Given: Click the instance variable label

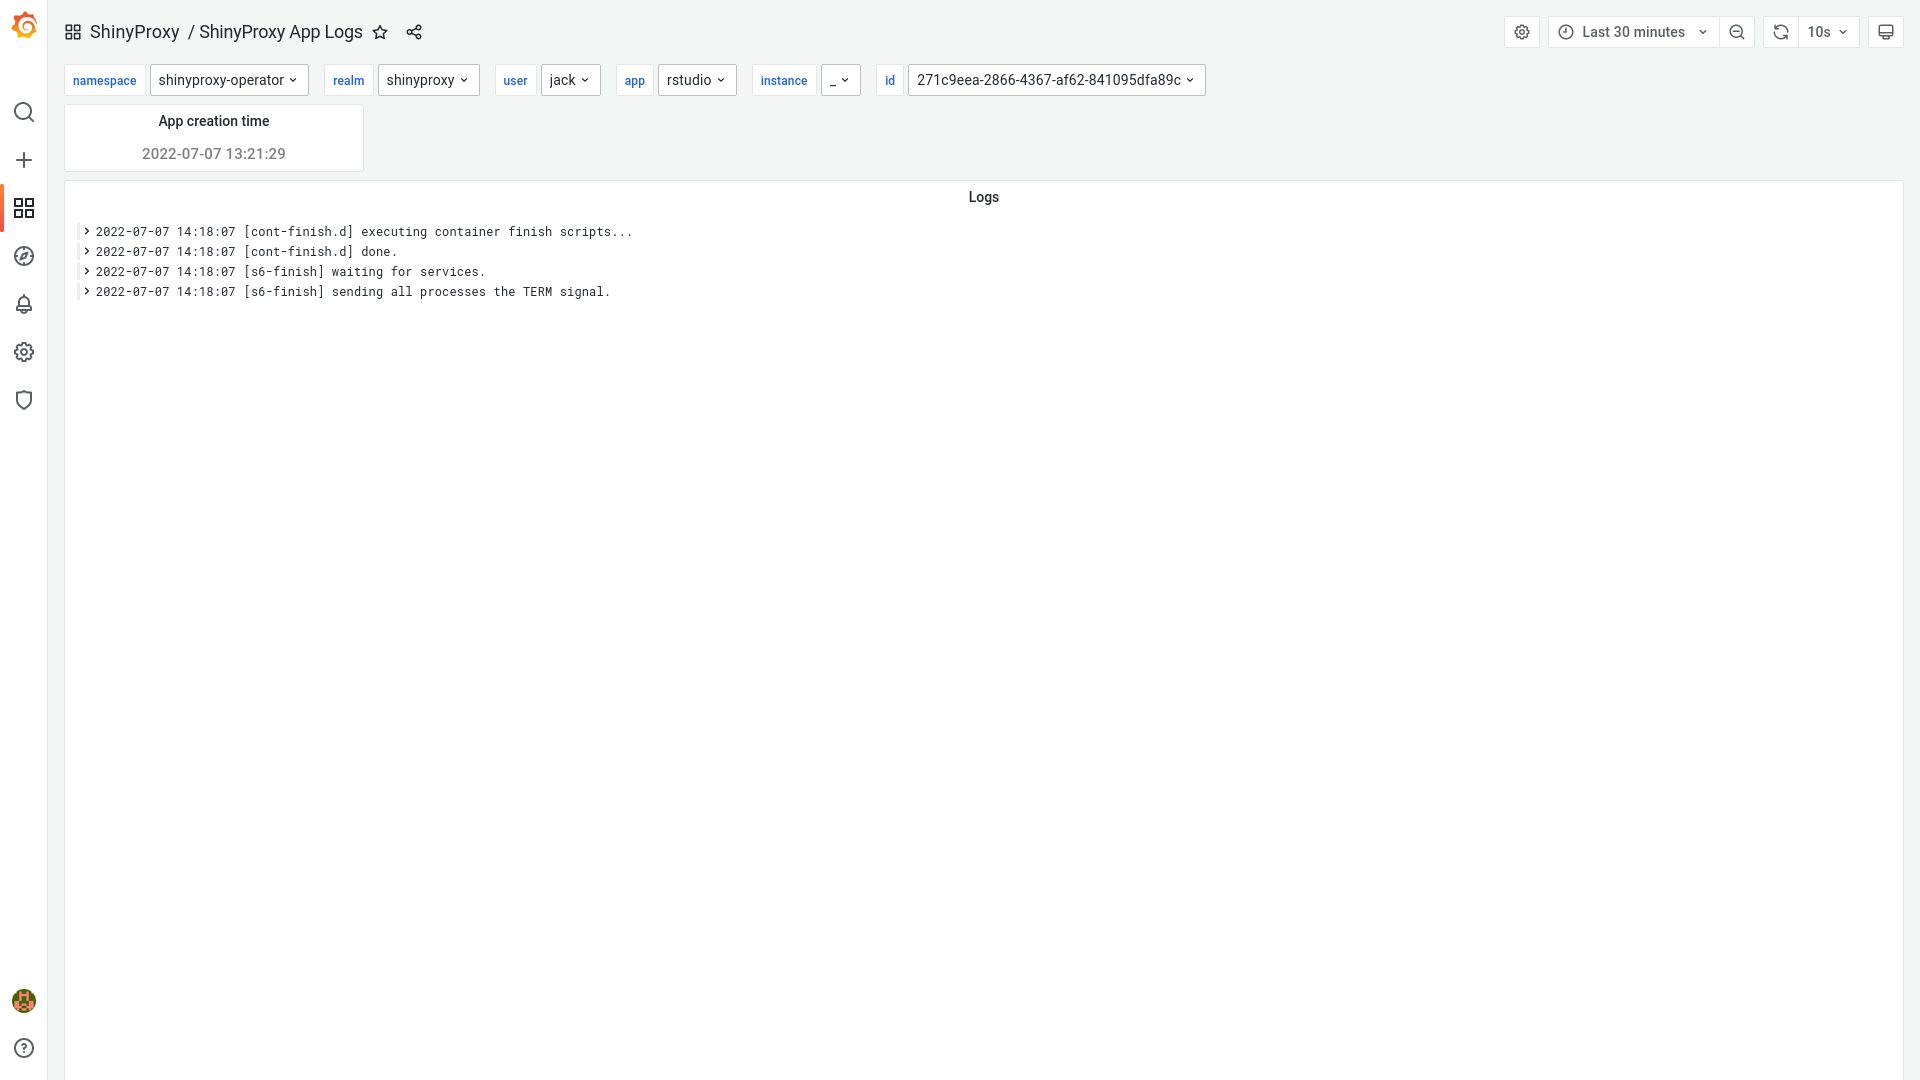Looking at the screenshot, I should click(783, 80).
